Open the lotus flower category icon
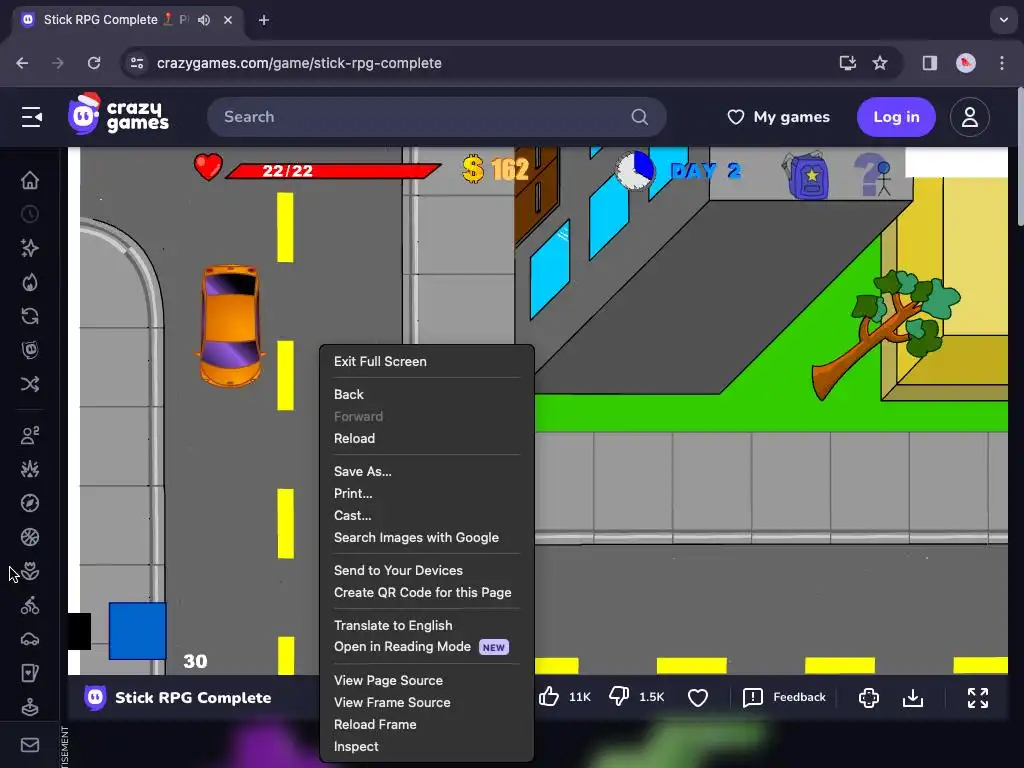This screenshot has height=768, width=1024. 30,571
